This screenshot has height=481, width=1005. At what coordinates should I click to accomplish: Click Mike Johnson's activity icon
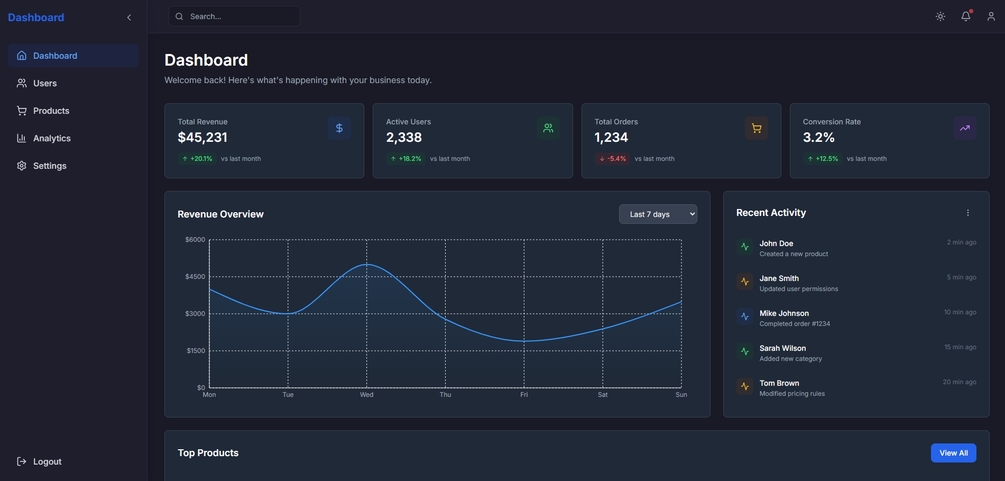point(745,317)
